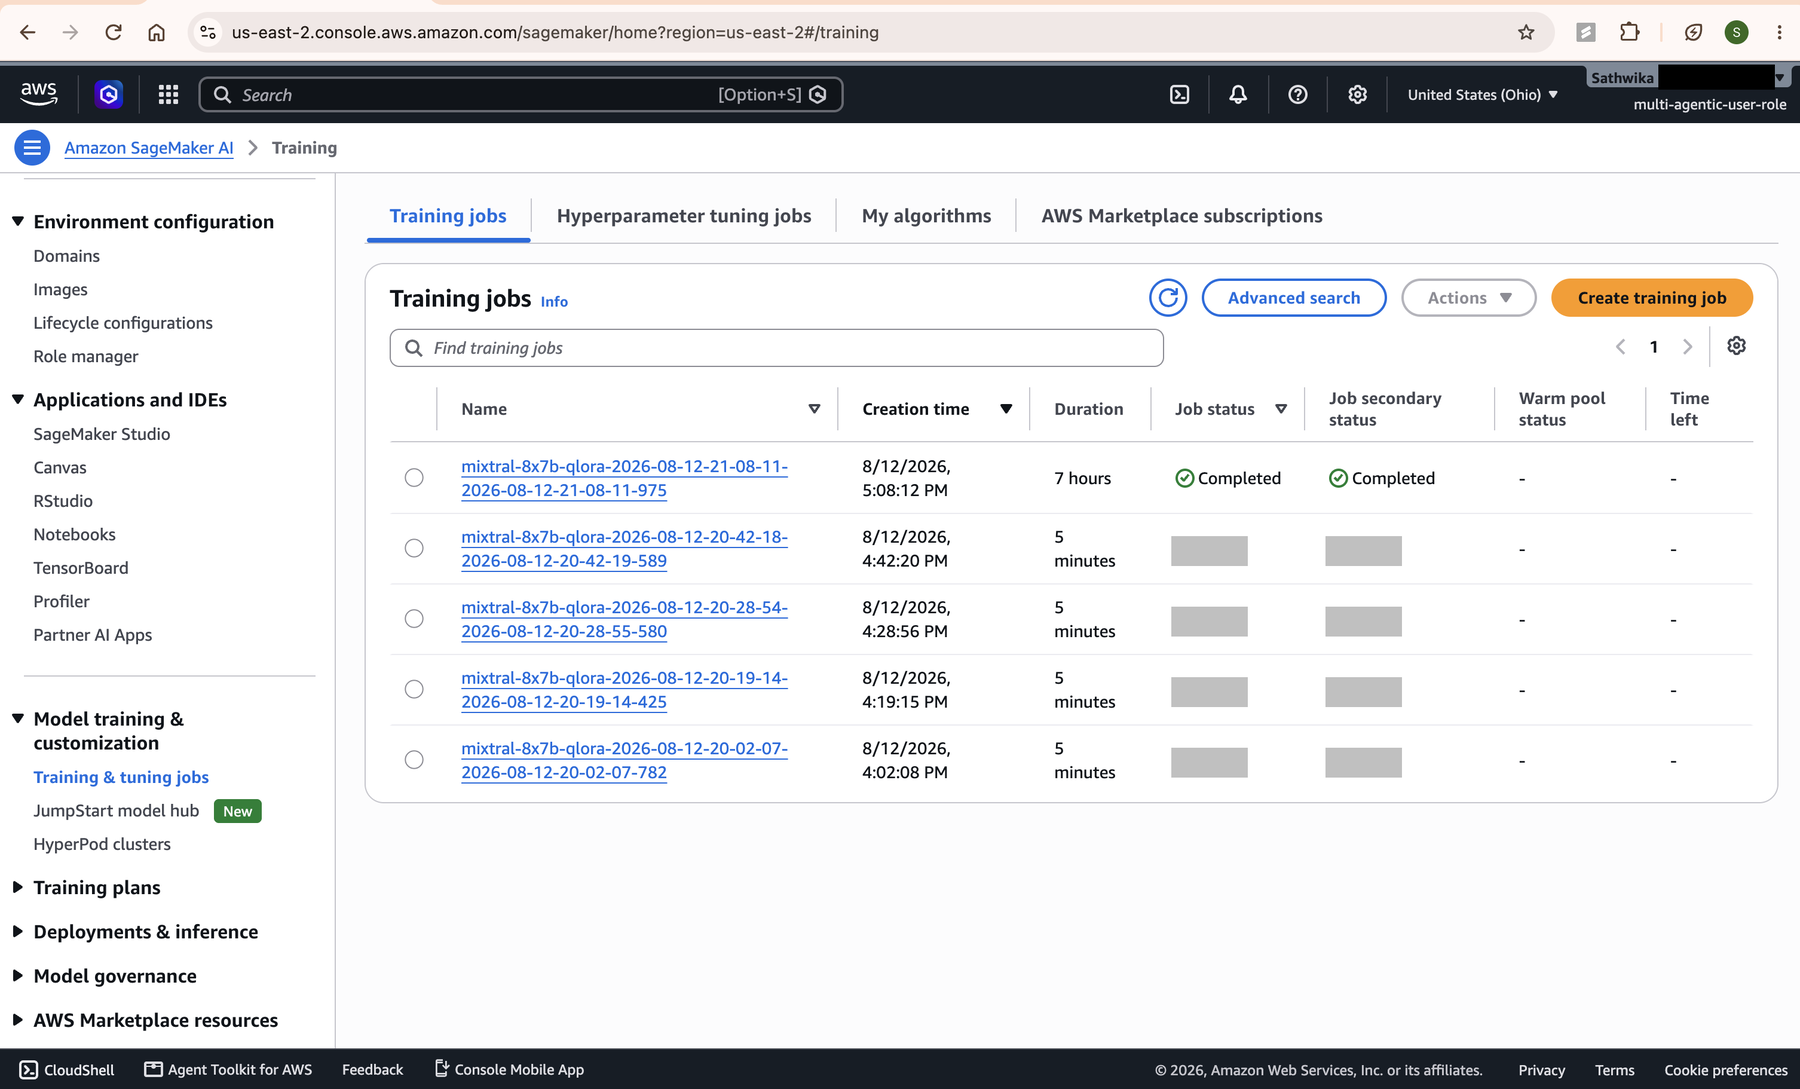1800x1089 pixels.
Task: Switch to Training jobs tab
Action: [448, 216]
